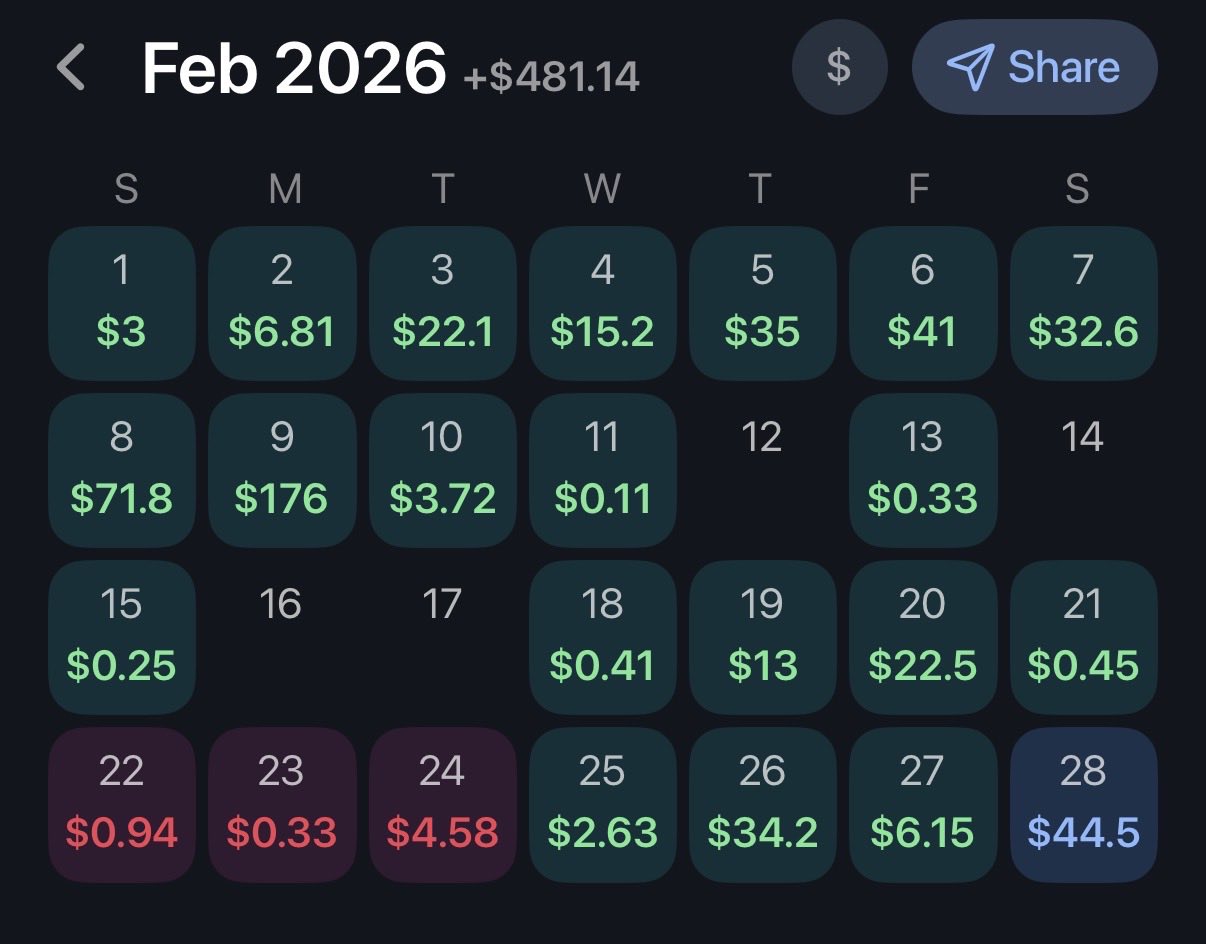This screenshot has width=1206, height=944.
Task: Open February 15 with $0.25 profit
Action: [x=122, y=637]
